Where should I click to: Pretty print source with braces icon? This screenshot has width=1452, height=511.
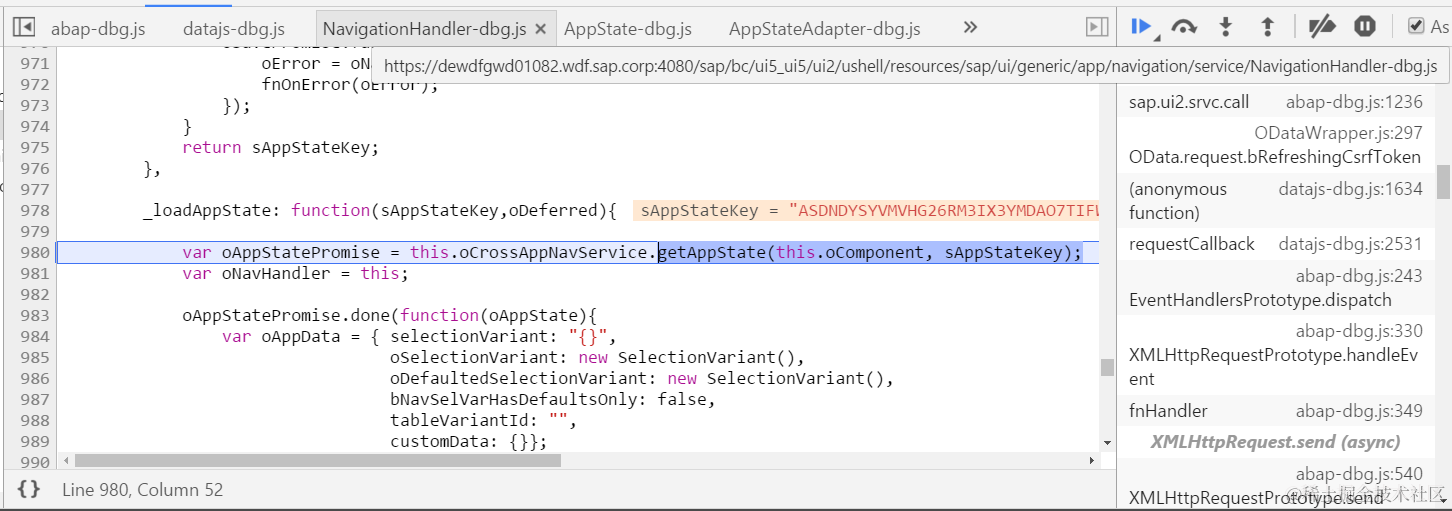(x=29, y=489)
